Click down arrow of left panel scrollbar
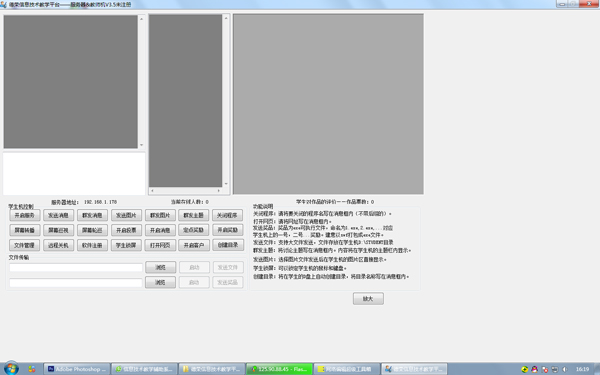The height and width of the screenshot is (375, 600). point(142,145)
